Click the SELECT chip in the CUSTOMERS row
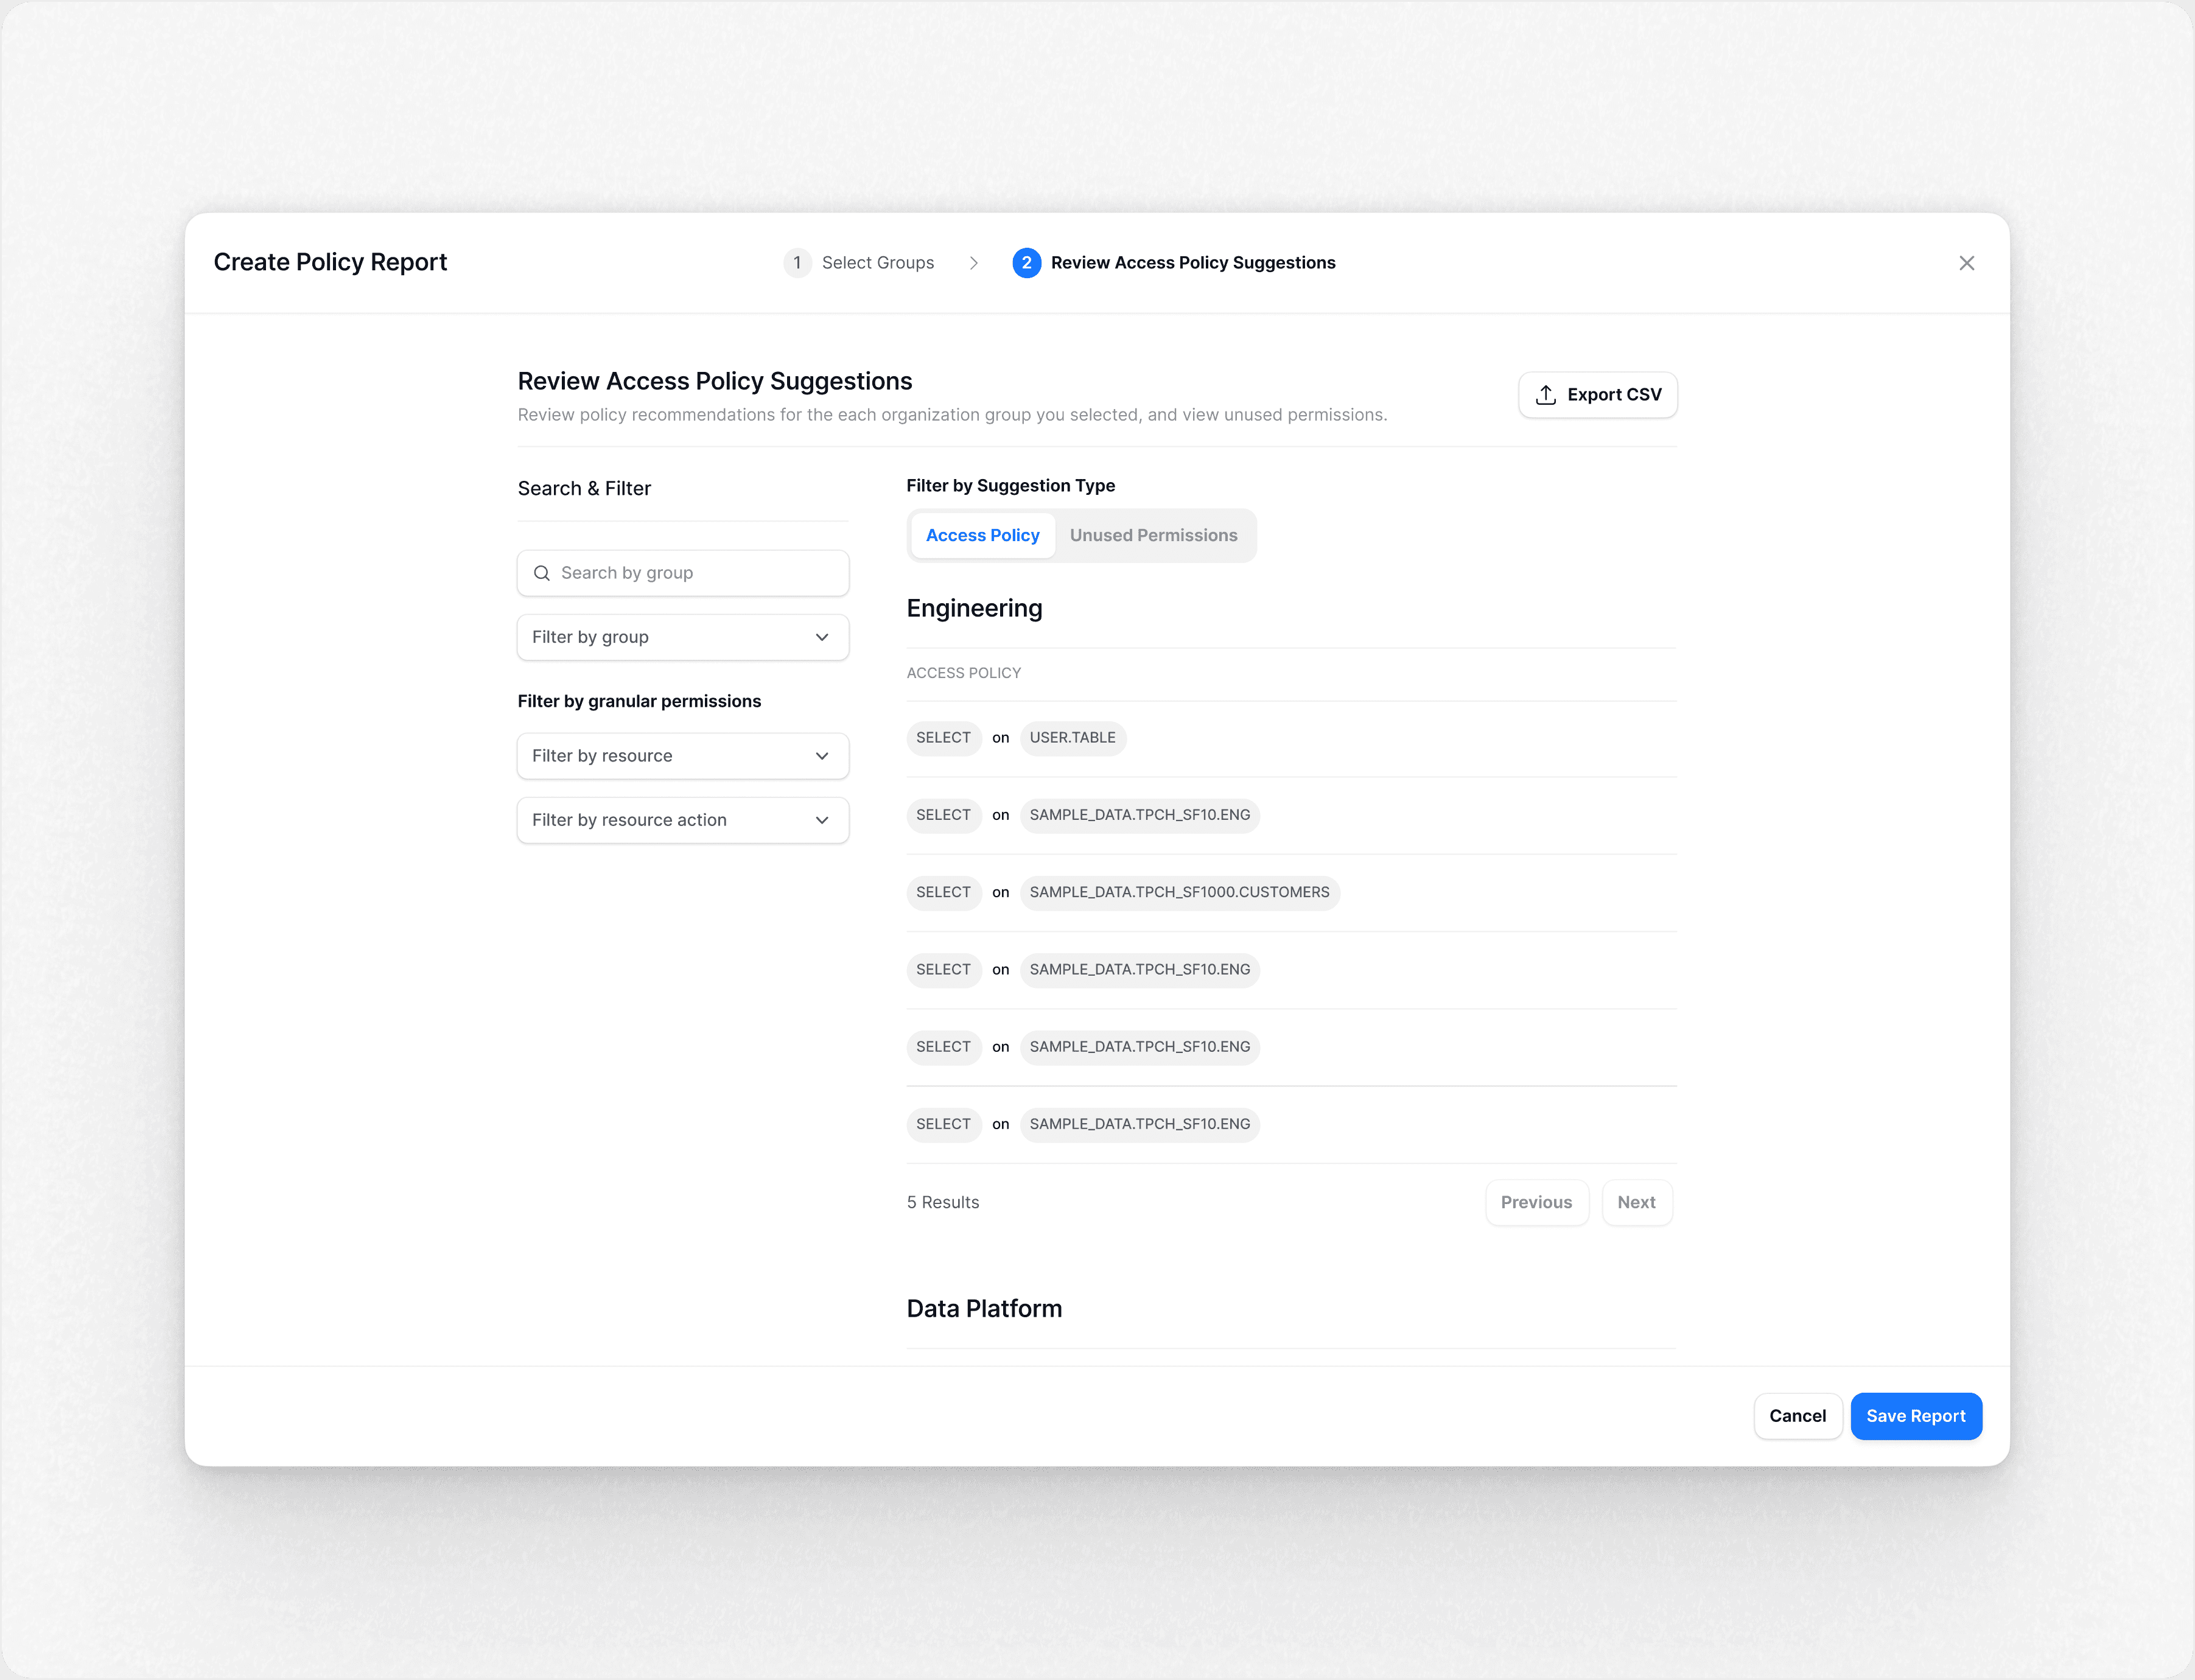The width and height of the screenshot is (2195, 1680). pos(943,893)
